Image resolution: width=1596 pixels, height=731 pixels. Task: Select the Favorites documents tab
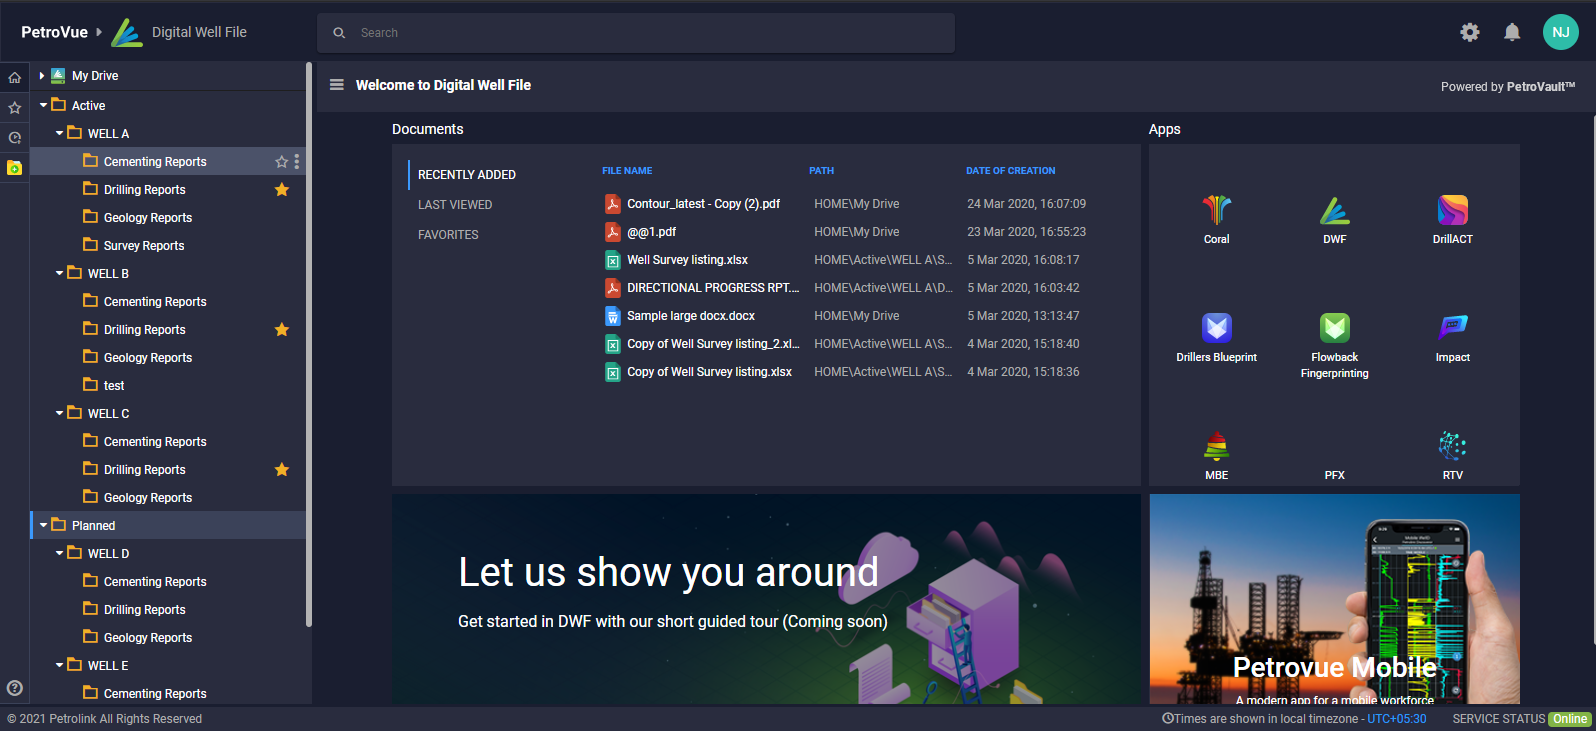pos(448,235)
